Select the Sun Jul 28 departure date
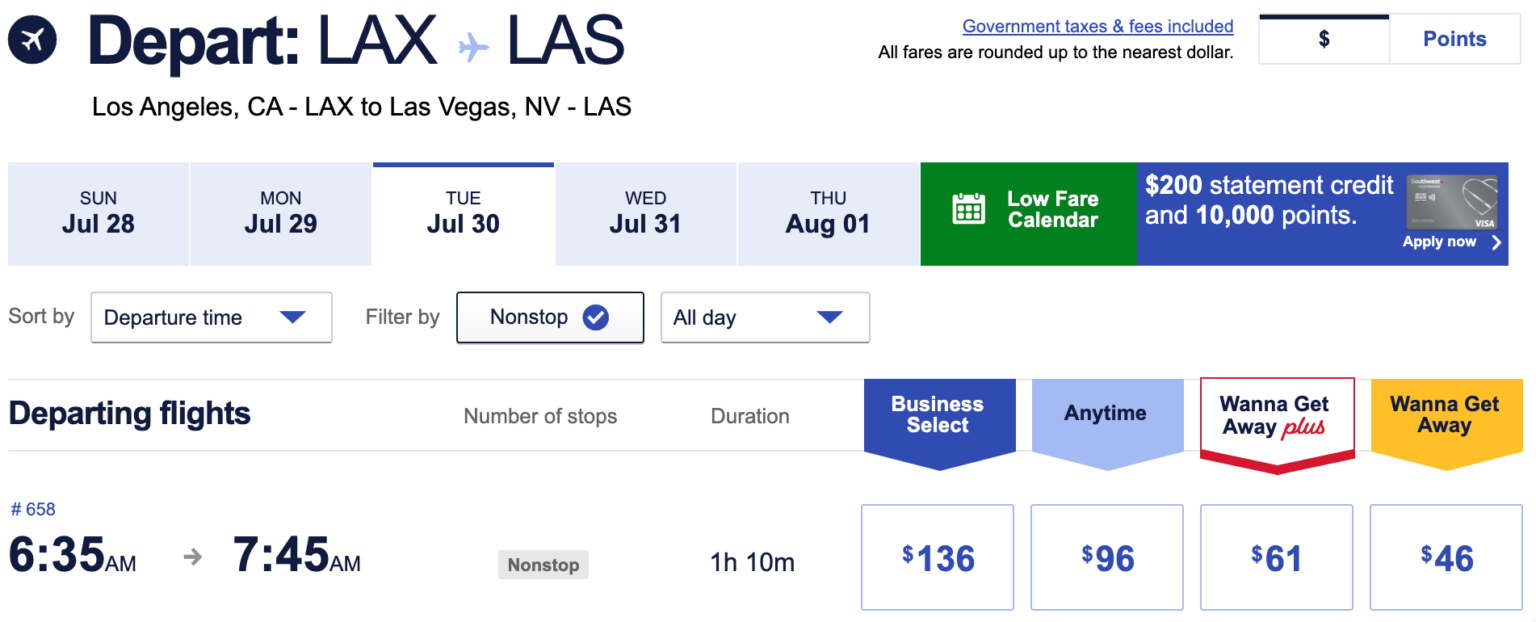The height and width of the screenshot is (622, 1536). point(97,213)
